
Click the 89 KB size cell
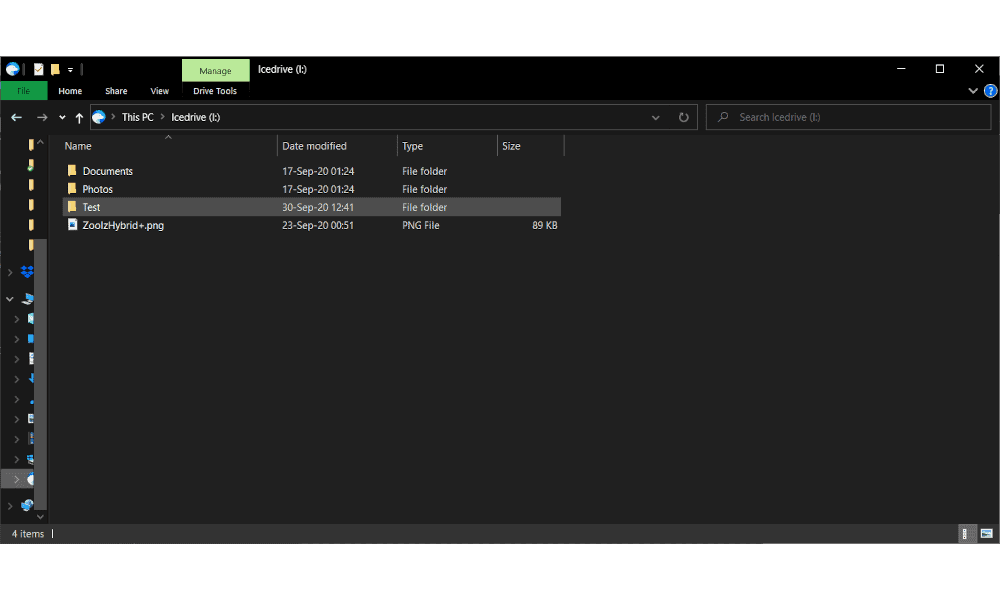(545, 225)
